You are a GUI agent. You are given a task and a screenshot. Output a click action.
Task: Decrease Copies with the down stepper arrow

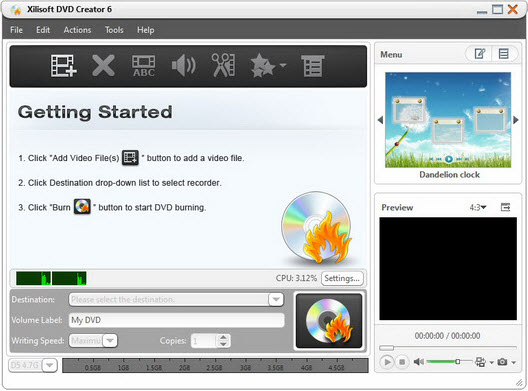(x=223, y=344)
